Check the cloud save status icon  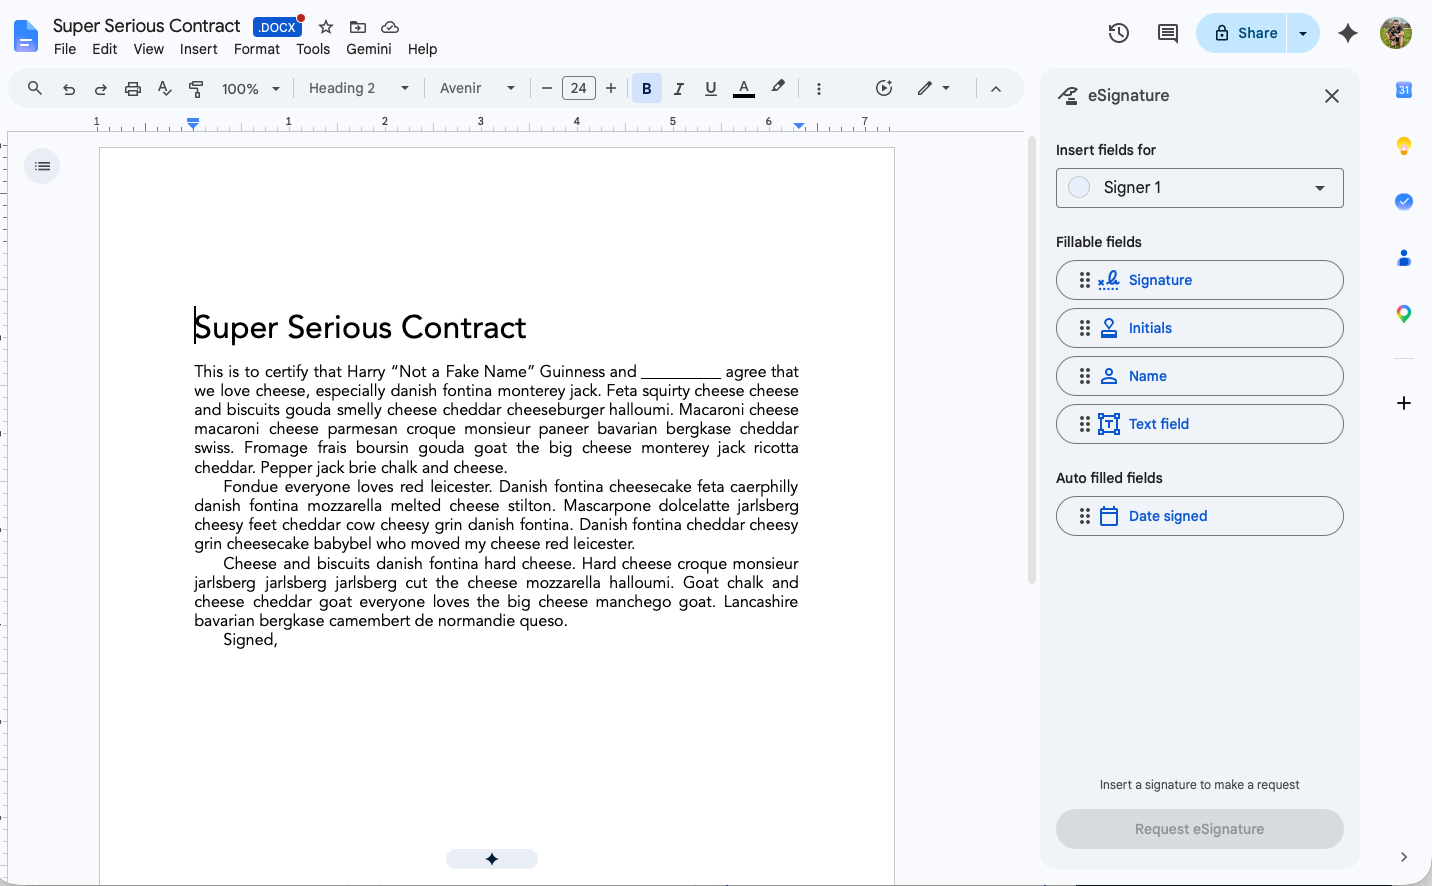[390, 27]
